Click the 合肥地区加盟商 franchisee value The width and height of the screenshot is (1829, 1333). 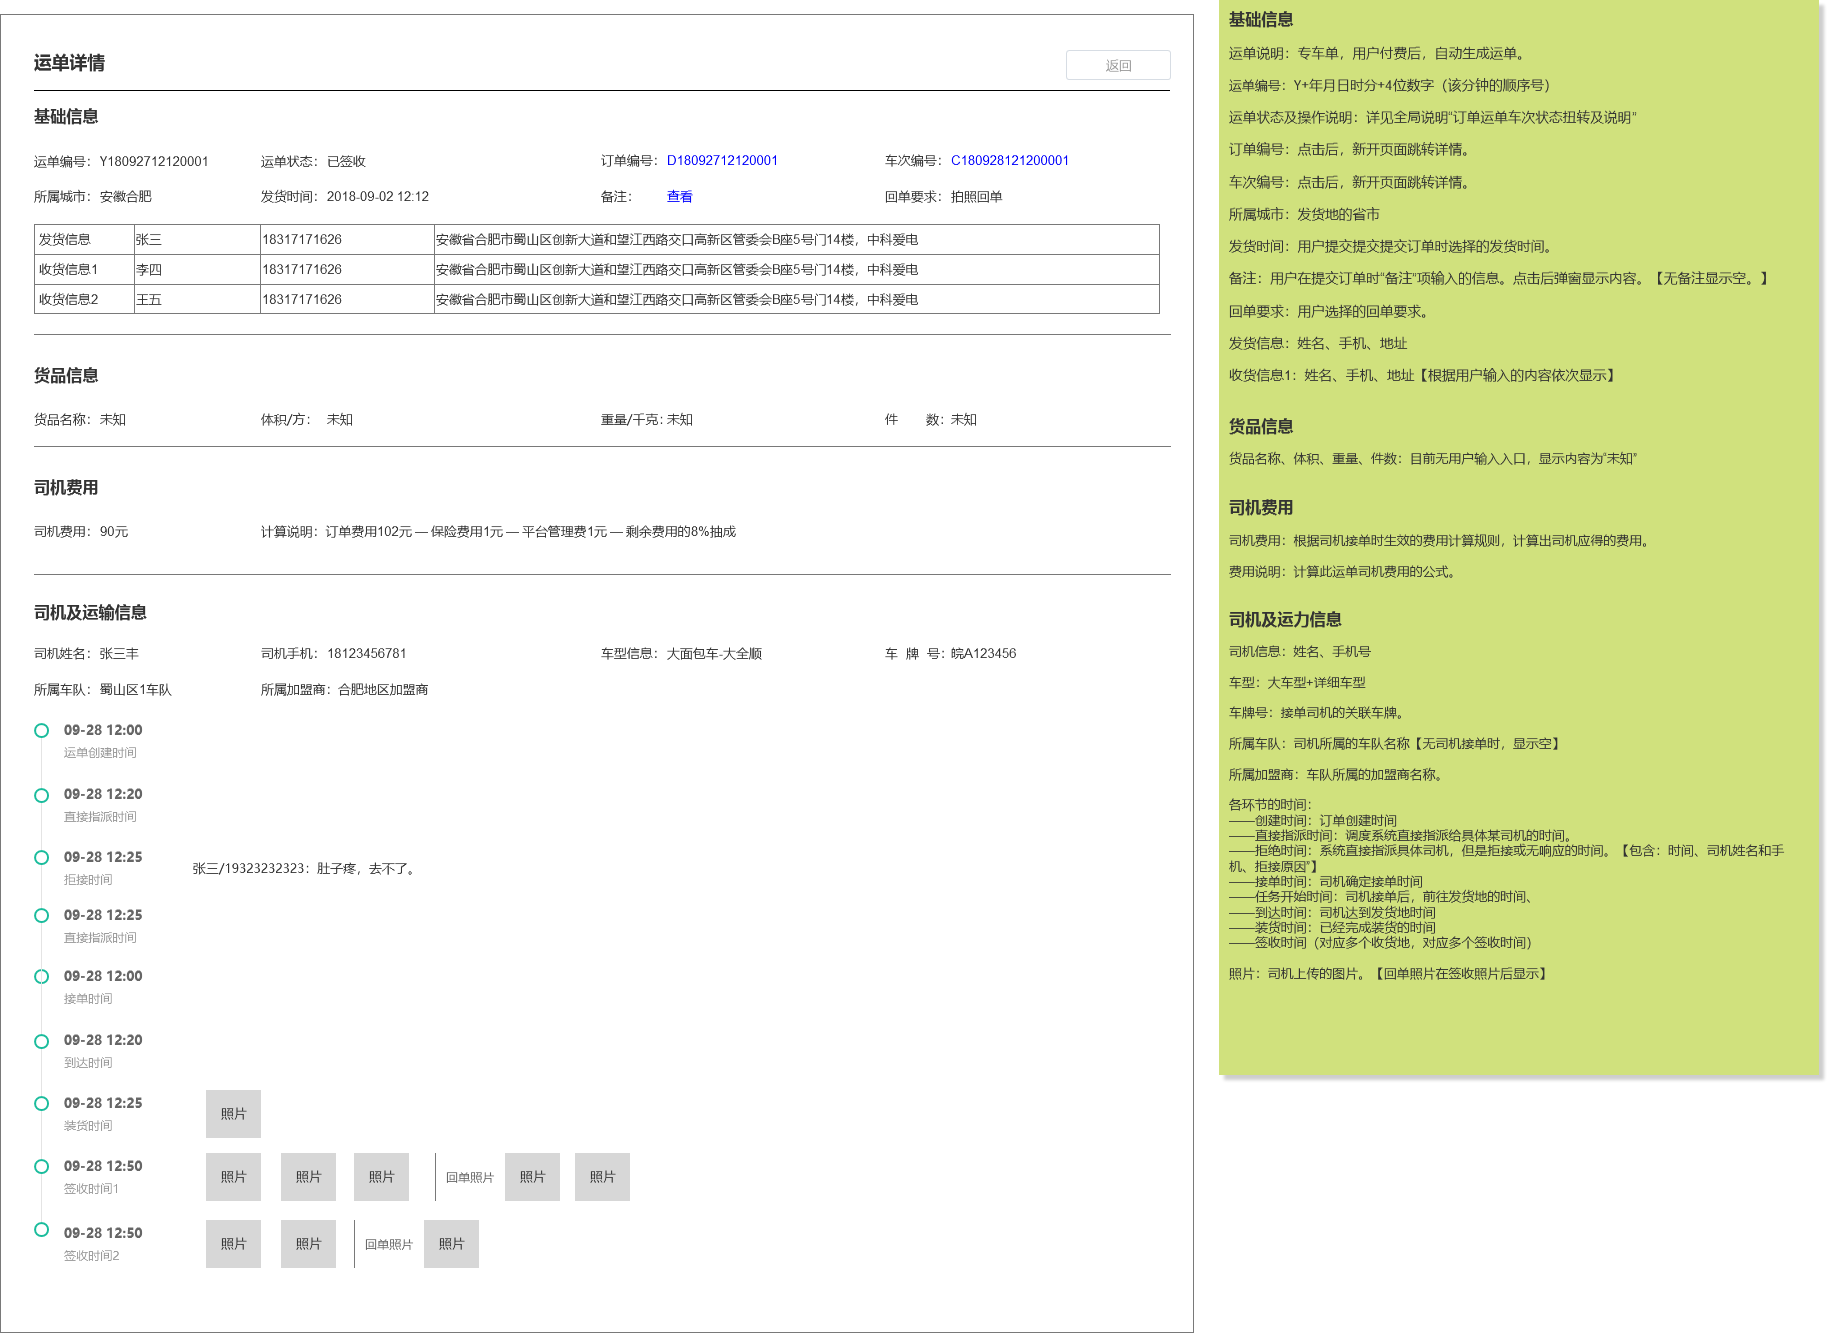click(x=383, y=690)
